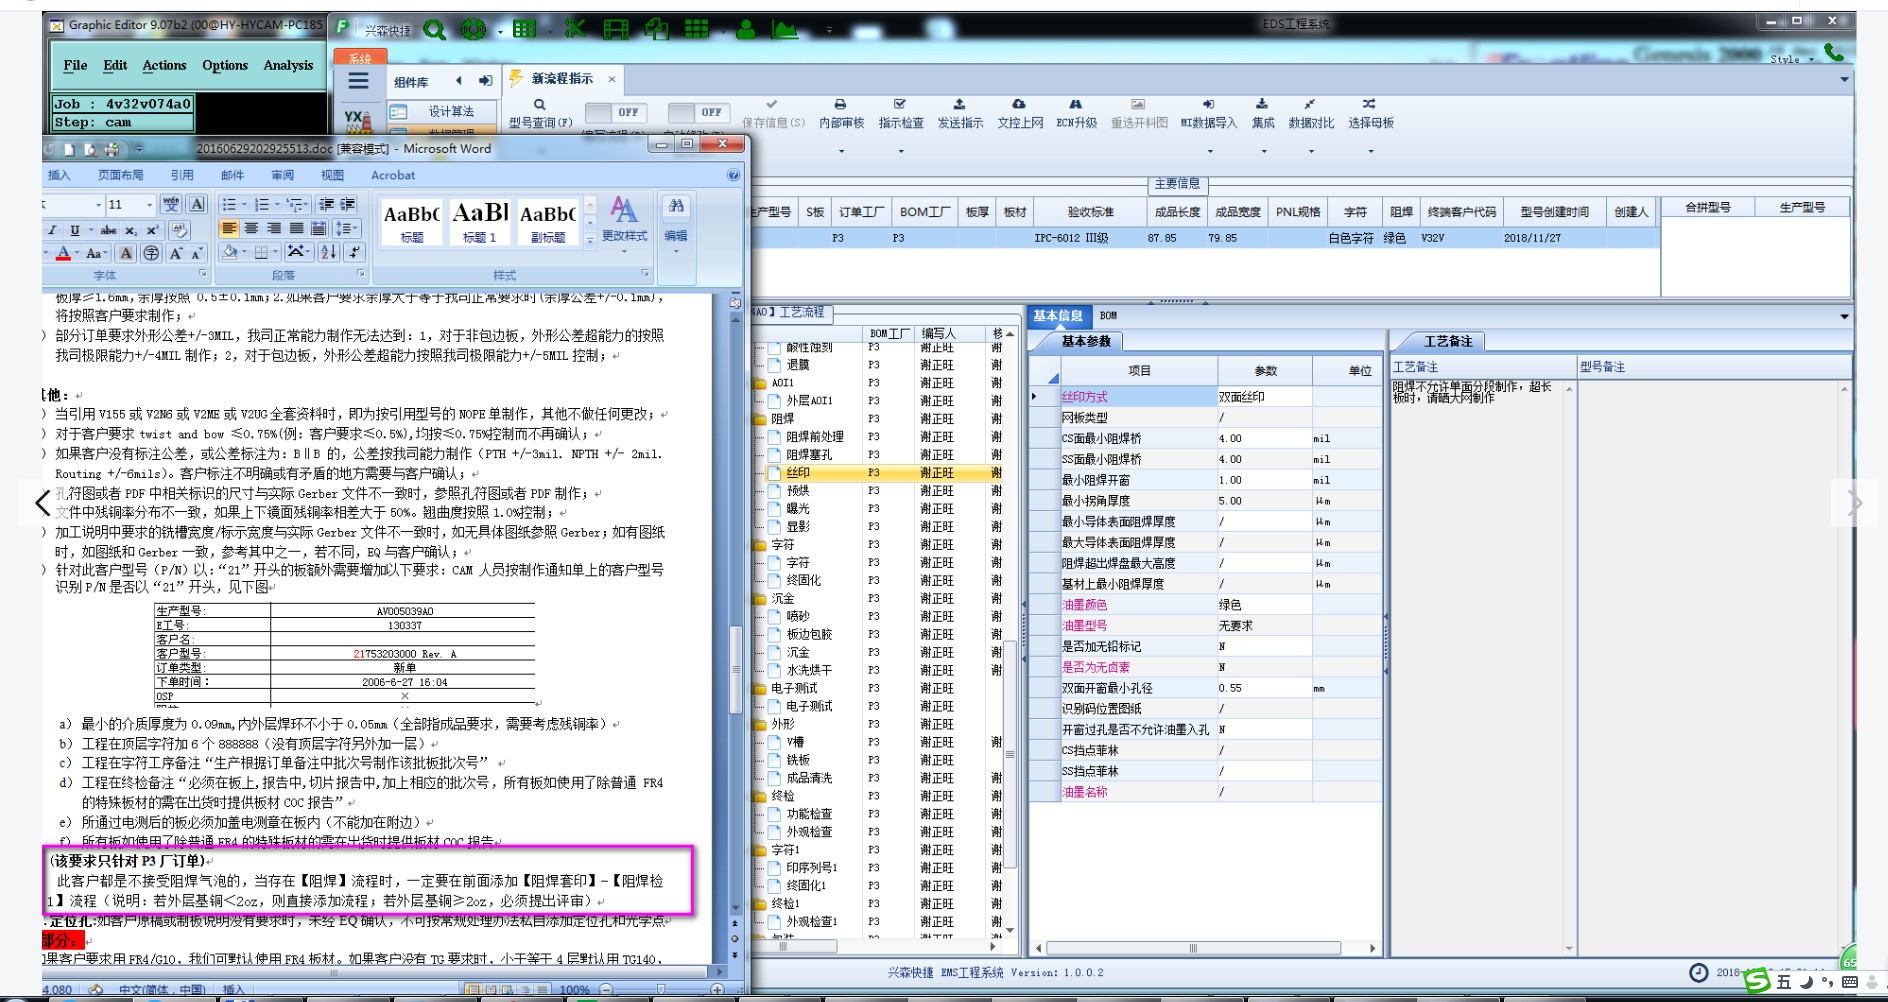
Task: Click Word center align icon
Action: (251, 229)
